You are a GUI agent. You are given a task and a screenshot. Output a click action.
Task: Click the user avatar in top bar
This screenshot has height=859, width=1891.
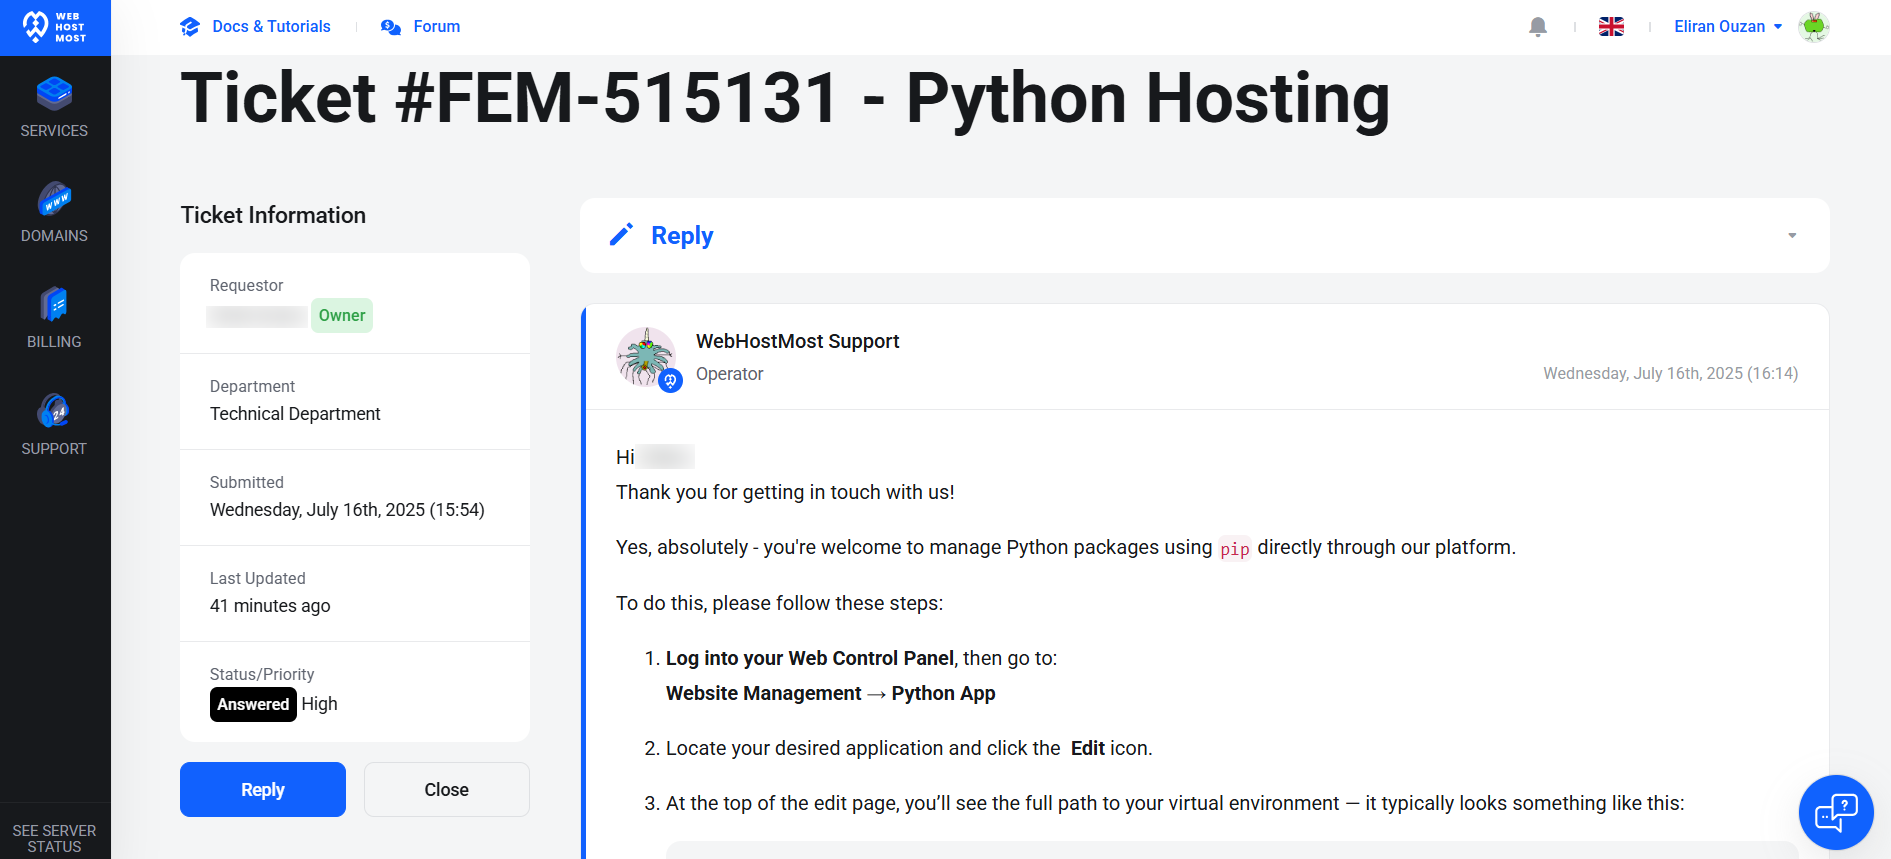(x=1814, y=27)
